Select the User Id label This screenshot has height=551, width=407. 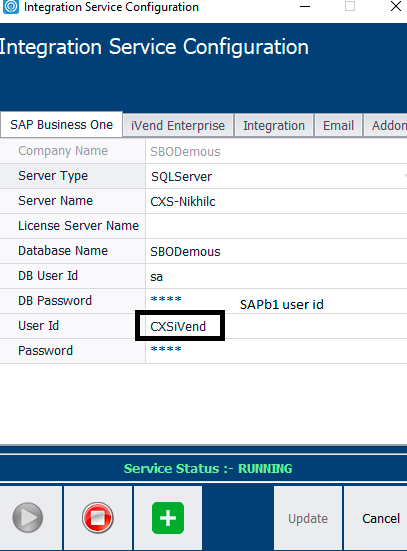[x=38, y=325]
